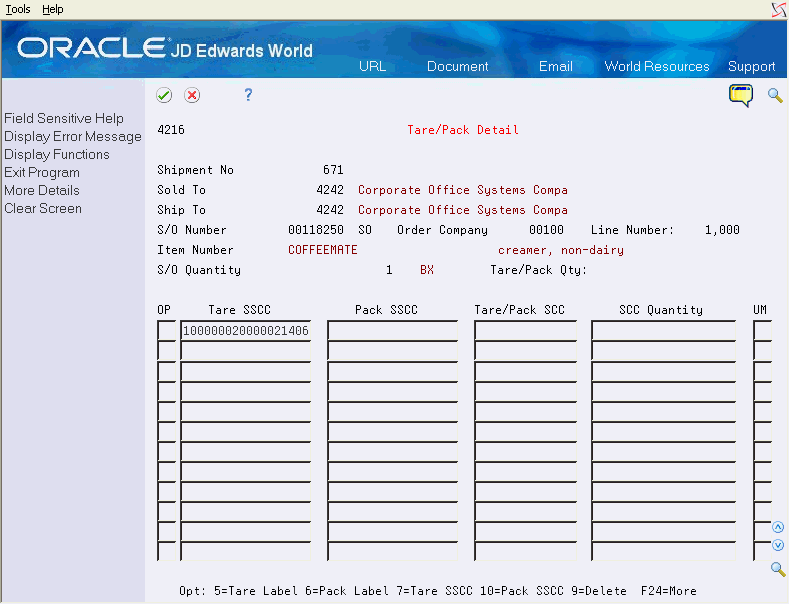This screenshot has width=789, height=604.
Task: Click the magnifier icon in the top toolbar
Action: (x=775, y=95)
